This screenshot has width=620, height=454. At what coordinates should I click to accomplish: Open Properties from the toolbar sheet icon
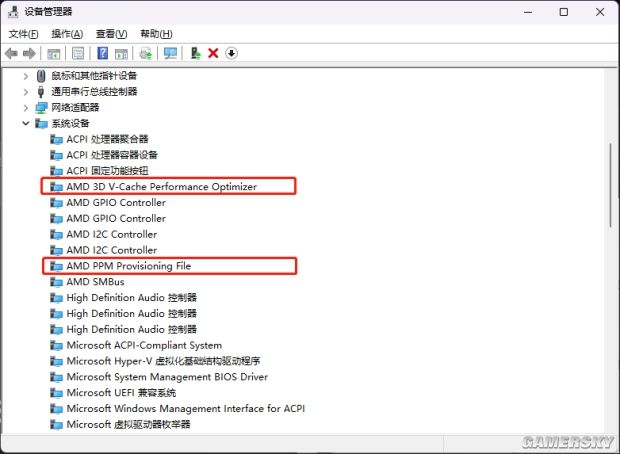tap(78, 53)
